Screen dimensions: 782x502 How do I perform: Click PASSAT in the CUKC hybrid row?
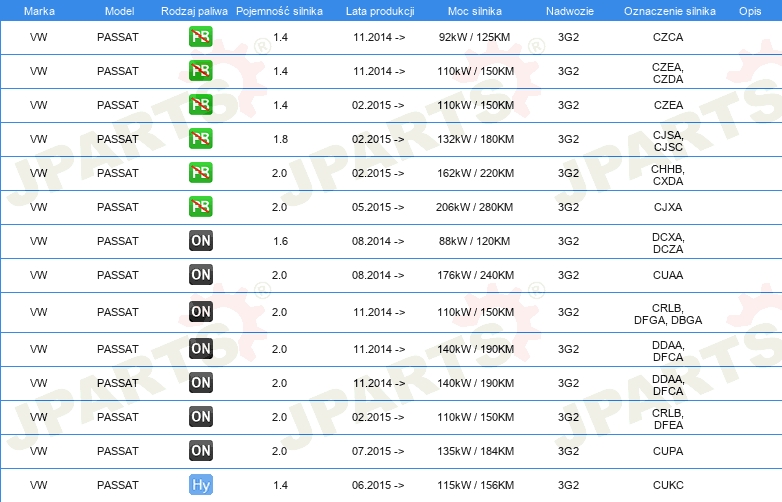[x=118, y=485]
